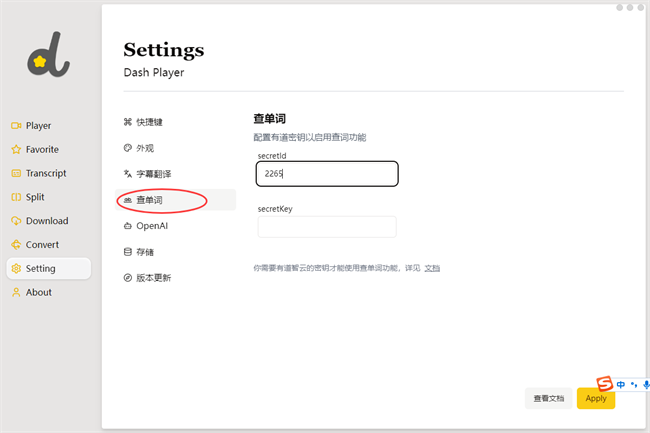
Task: Click the Sogou punctuation mode icon
Action: (634, 385)
